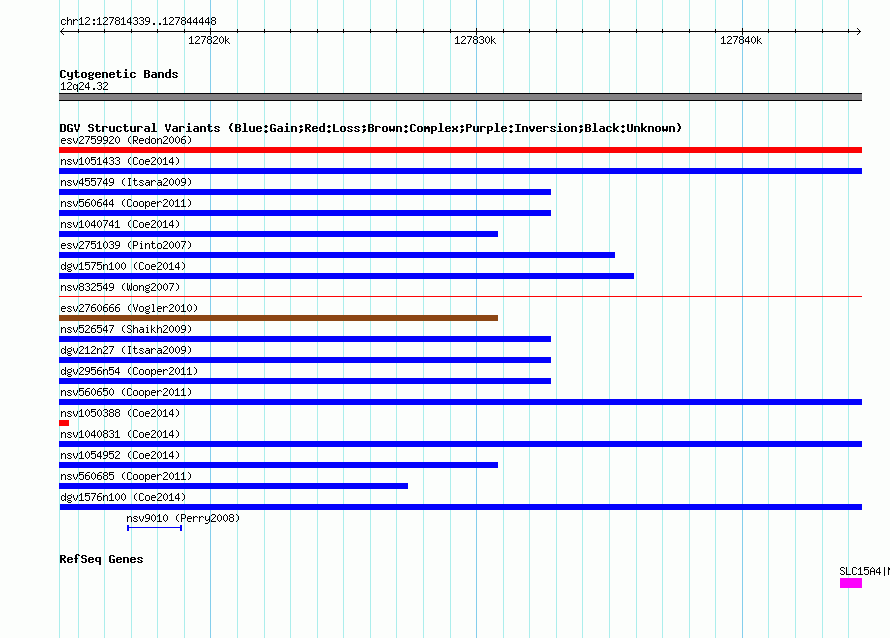Click the right arrowhead of the ruler
This screenshot has width=890, height=638.
[x=859, y=31]
